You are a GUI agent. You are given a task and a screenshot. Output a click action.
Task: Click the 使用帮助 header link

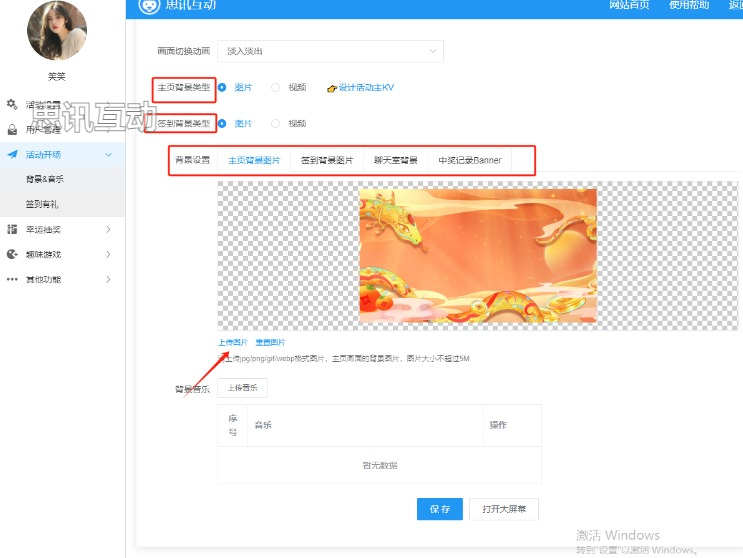(689, 5)
